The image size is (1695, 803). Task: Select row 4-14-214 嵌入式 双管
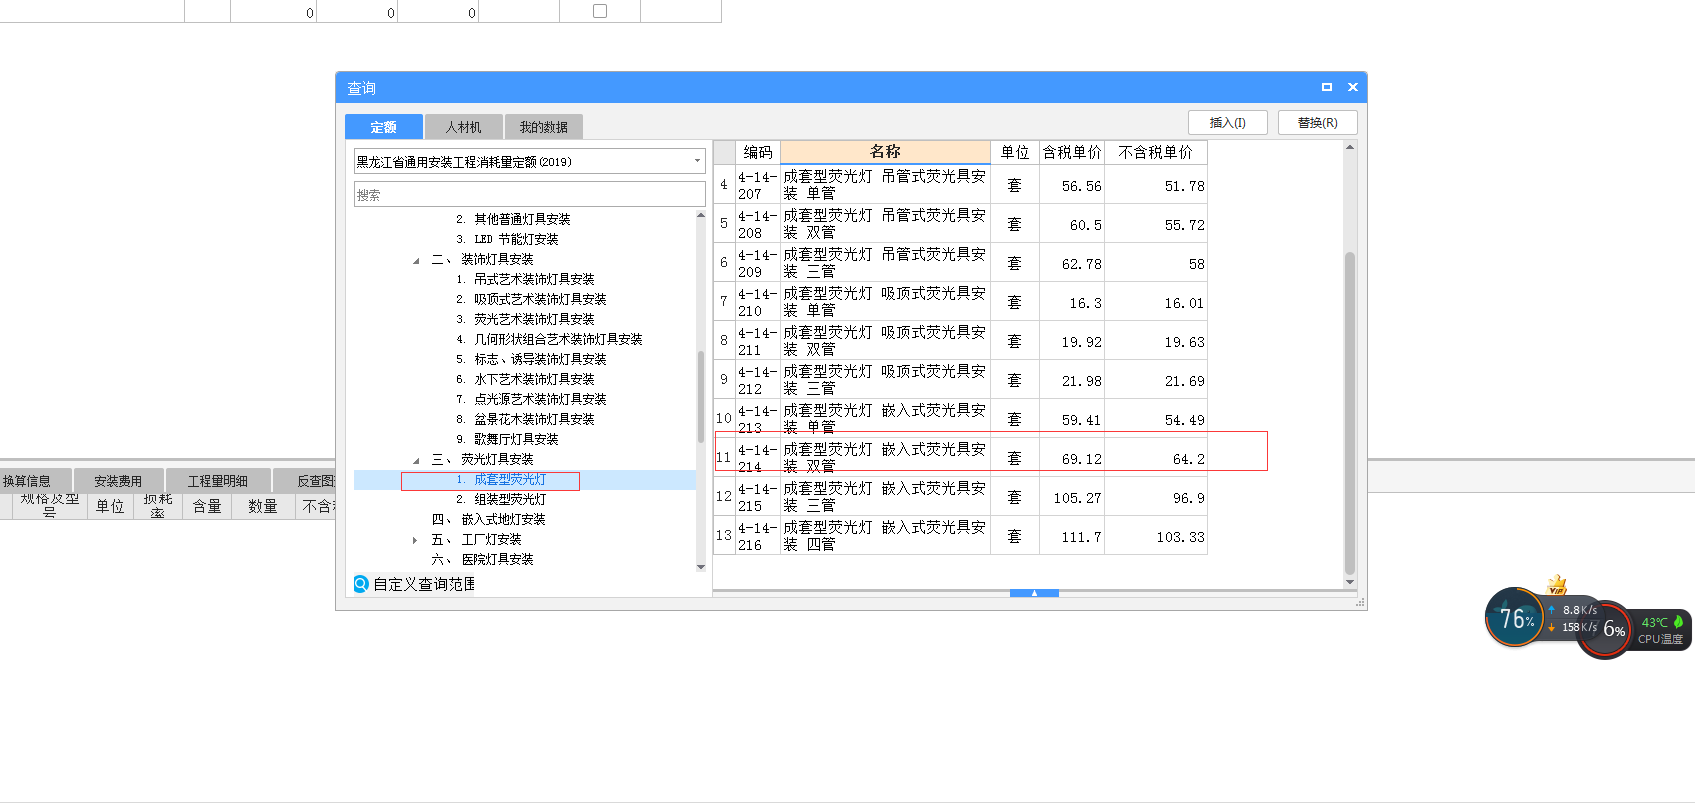(x=961, y=458)
